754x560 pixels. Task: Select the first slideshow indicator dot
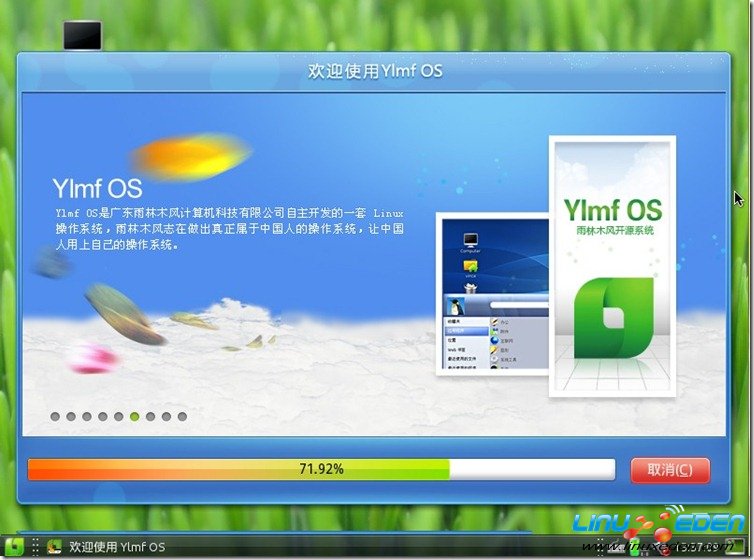coord(55,416)
